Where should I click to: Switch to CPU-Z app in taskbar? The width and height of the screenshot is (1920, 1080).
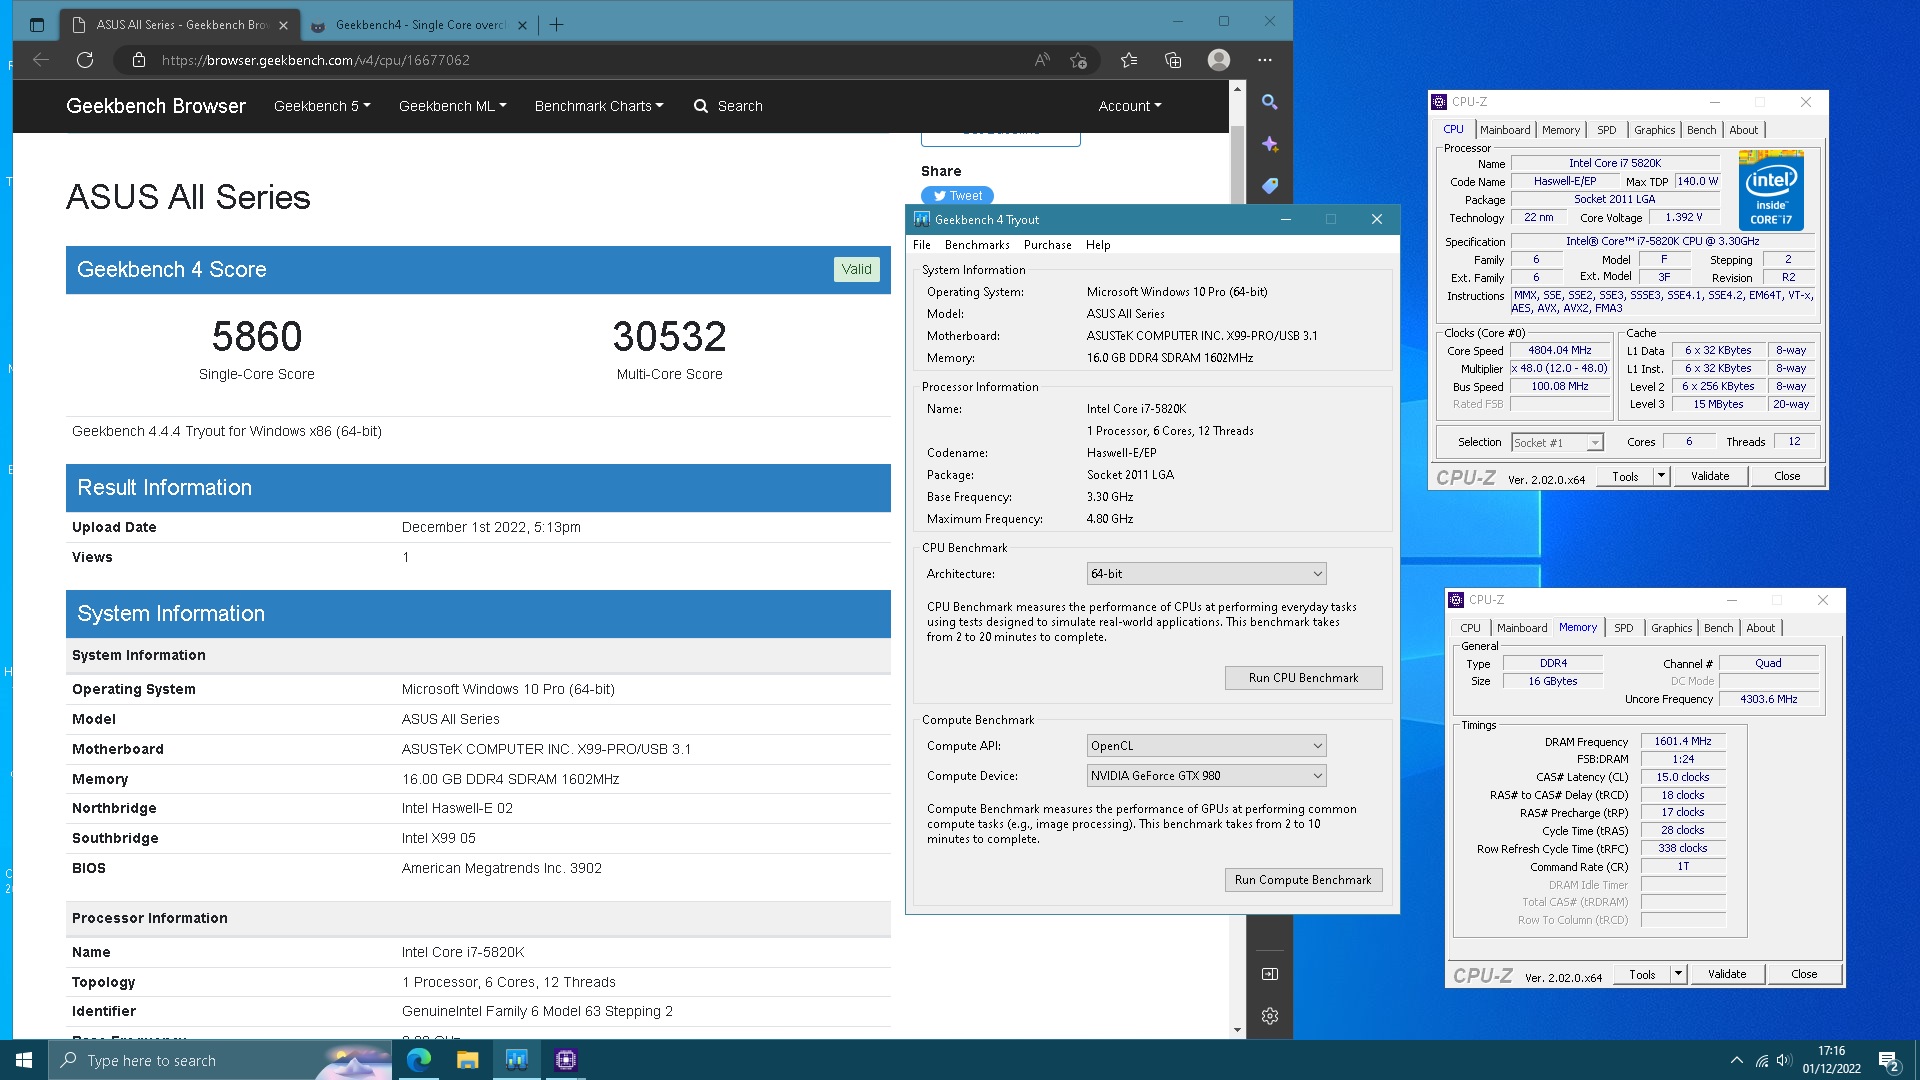tap(566, 1060)
